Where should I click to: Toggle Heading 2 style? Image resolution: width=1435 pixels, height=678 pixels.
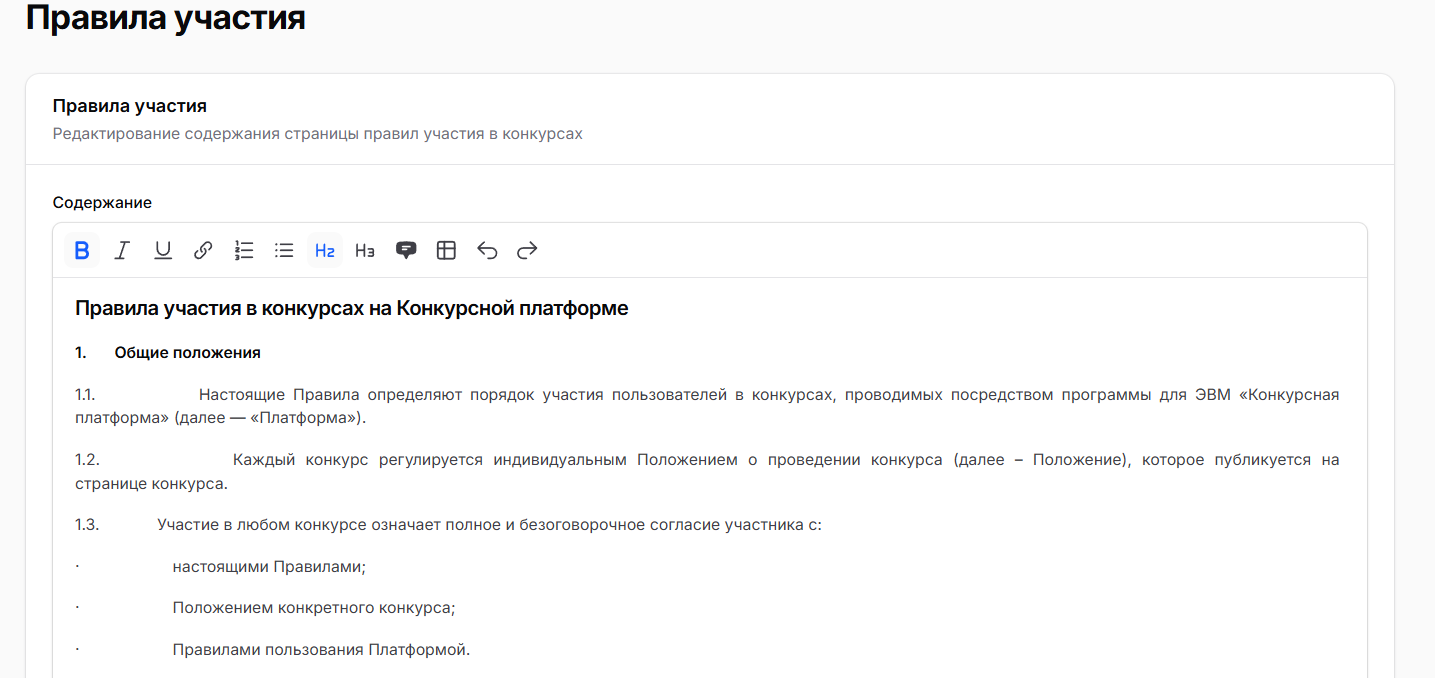click(325, 250)
